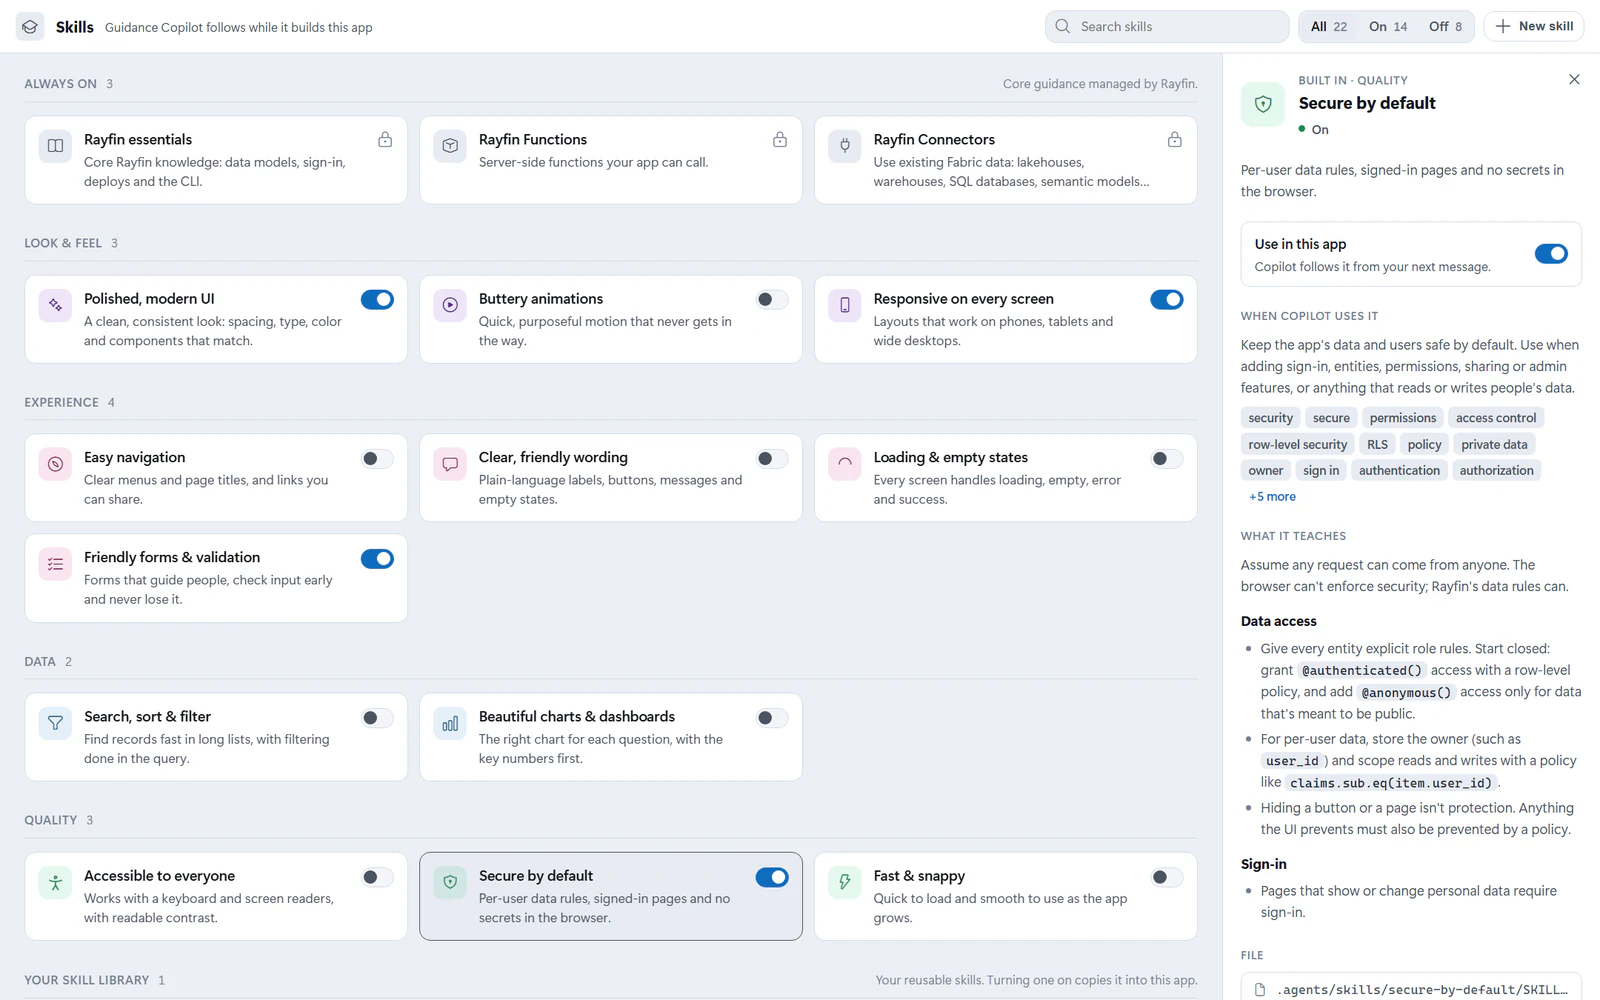Click the Friendly forms & validation list icon

(55, 564)
